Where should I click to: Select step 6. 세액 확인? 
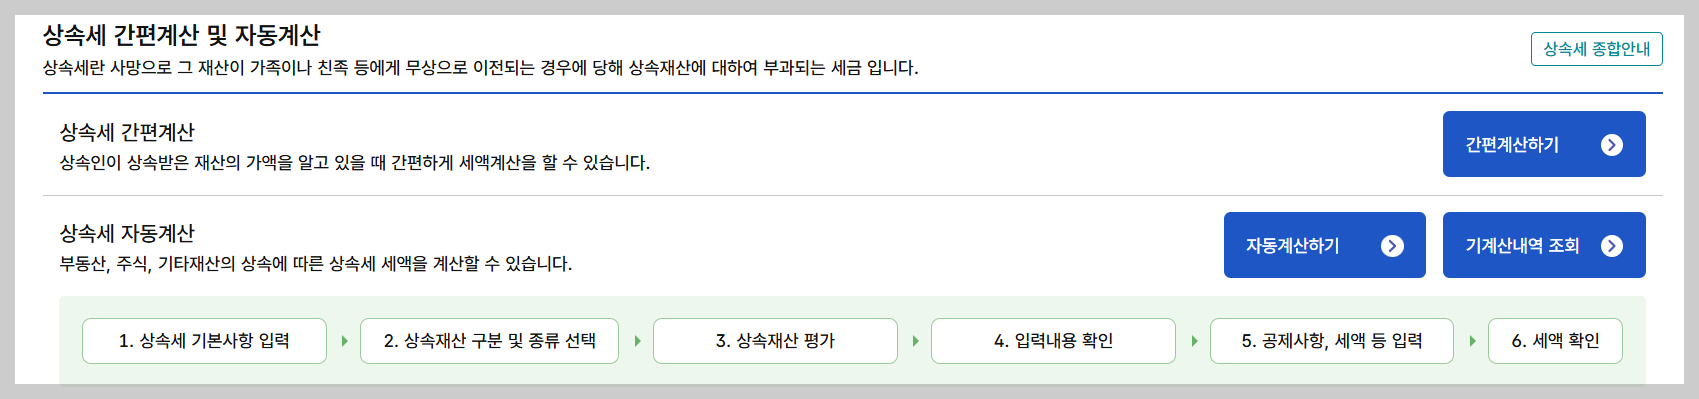1555,341
